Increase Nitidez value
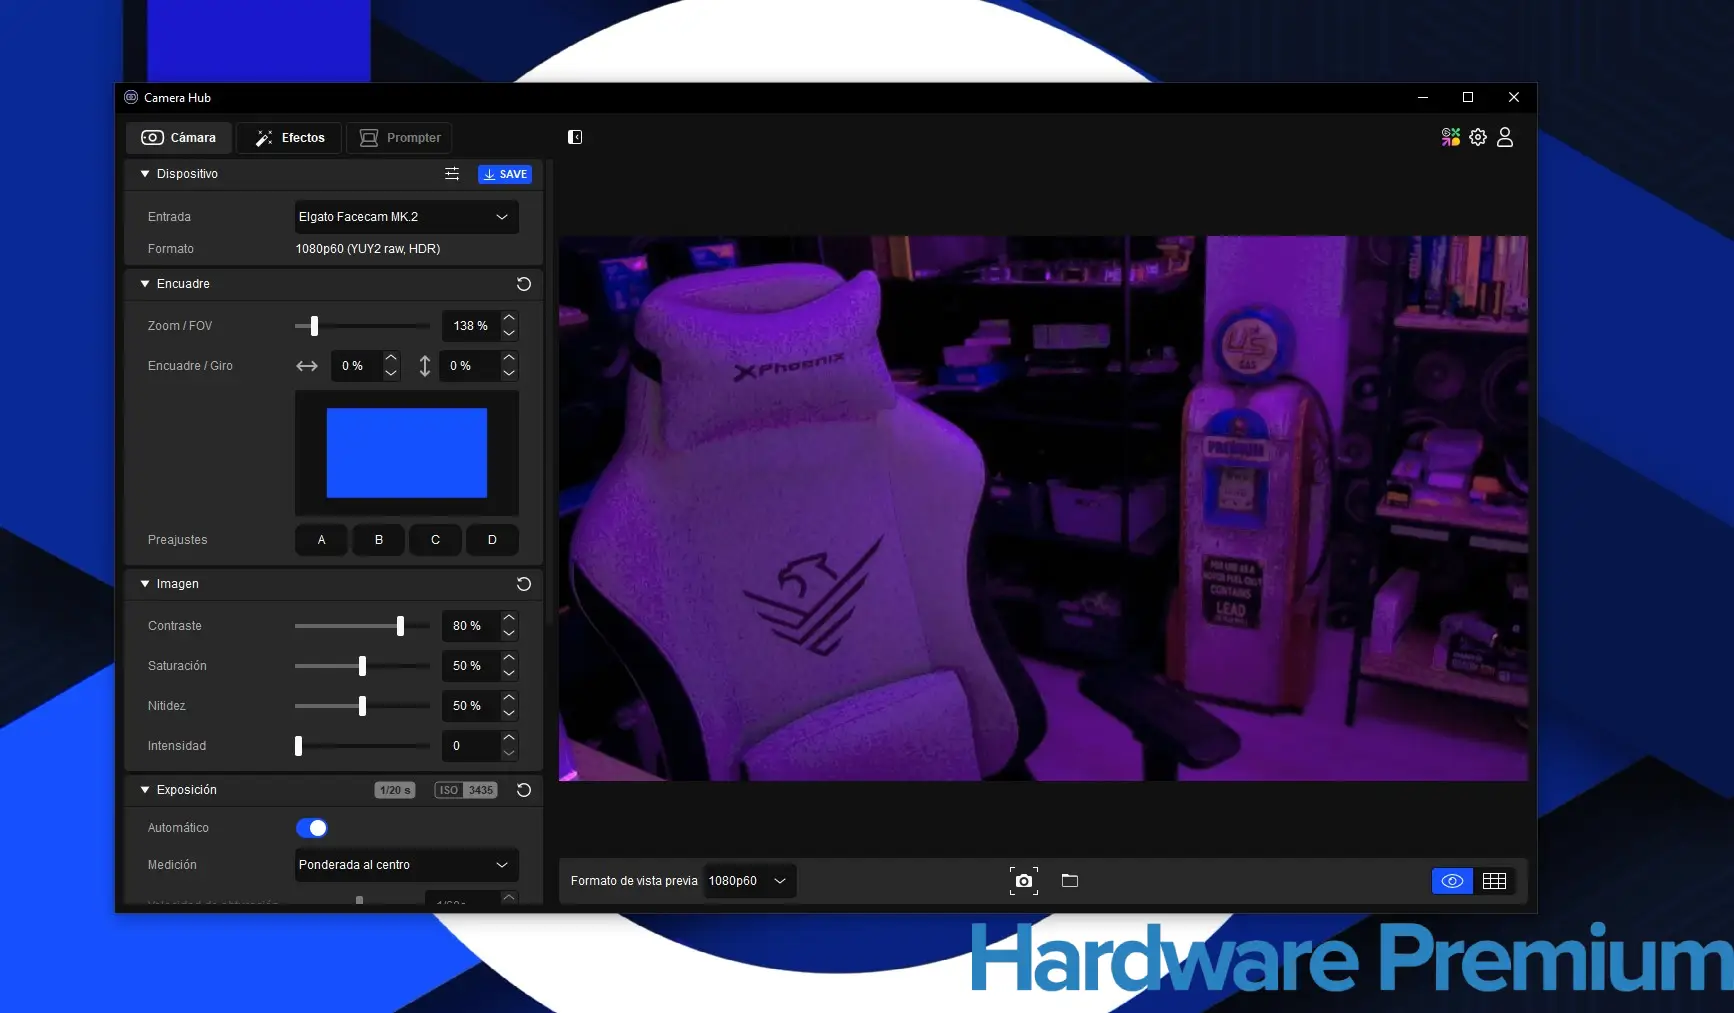This screenshot has height=1013, width=1734. coord(509,698)
